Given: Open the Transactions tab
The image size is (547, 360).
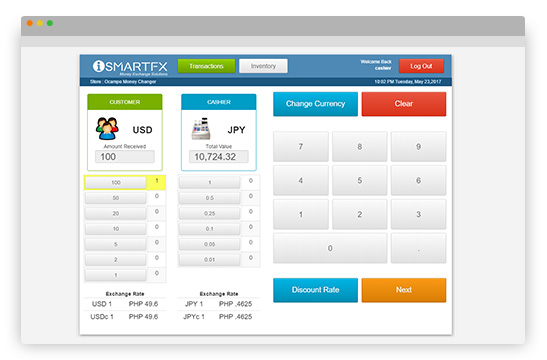Looking at the screenshot, I should point(206,66).
